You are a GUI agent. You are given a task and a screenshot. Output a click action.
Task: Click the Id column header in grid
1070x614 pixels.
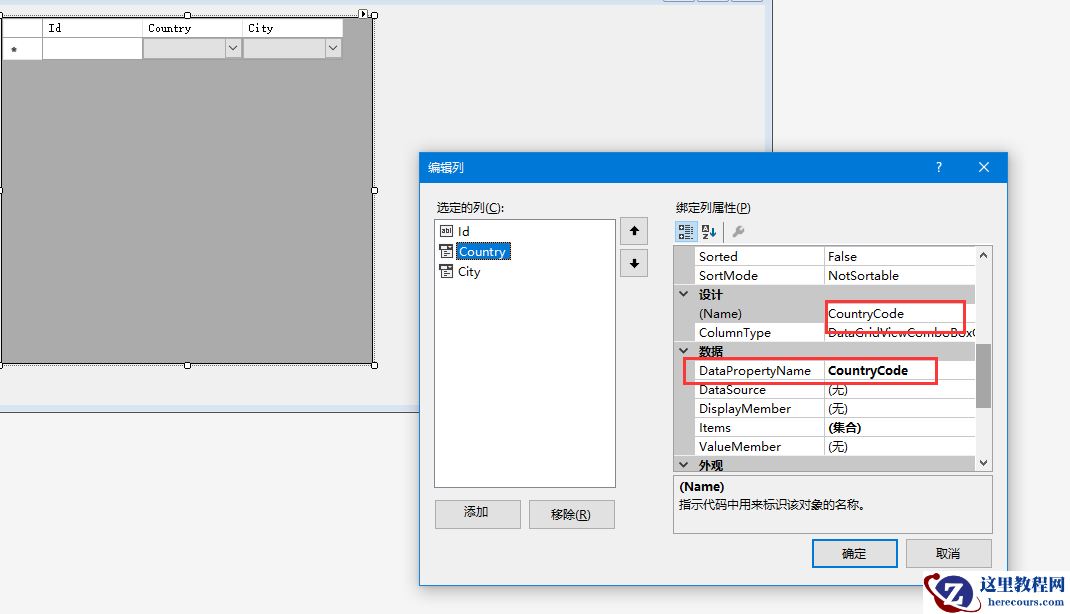click(x=92, y=28)
